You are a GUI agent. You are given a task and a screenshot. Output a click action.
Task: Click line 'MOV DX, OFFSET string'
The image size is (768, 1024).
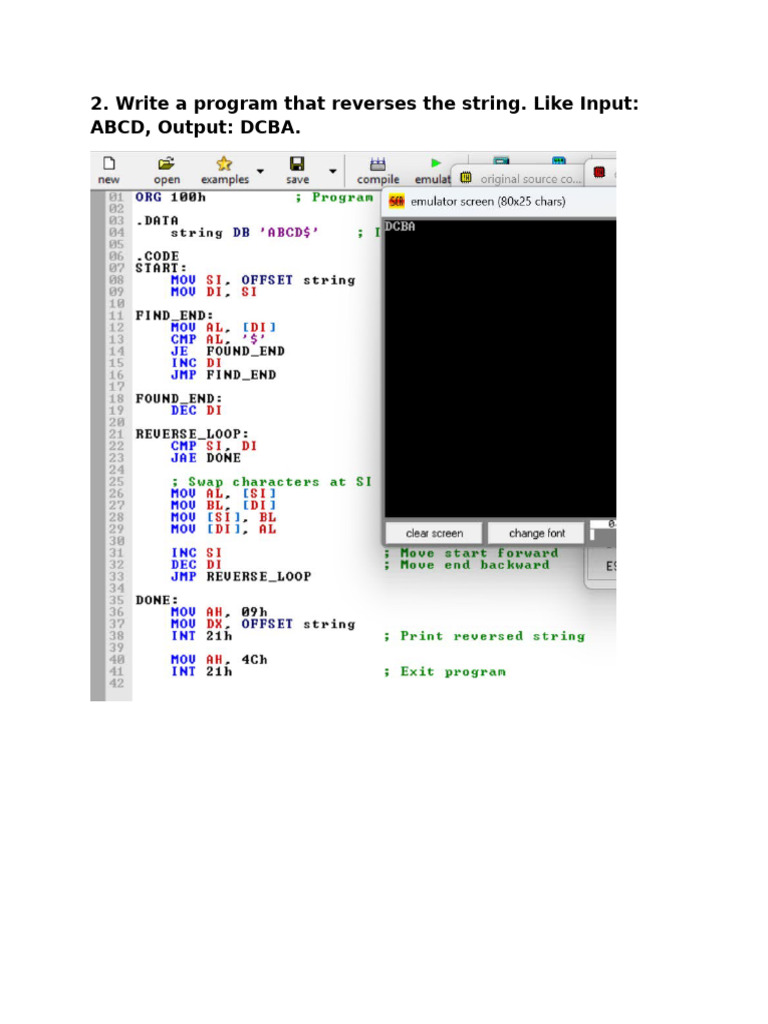pyautogui.click(x=263, y=624)
